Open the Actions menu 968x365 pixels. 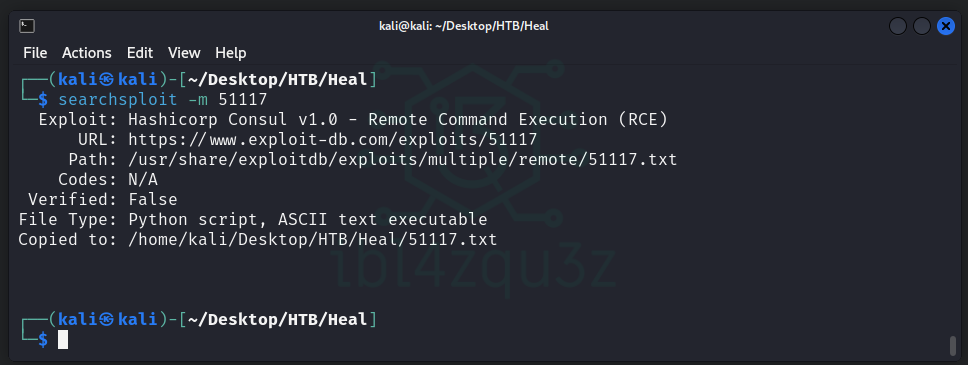point(87,53)
